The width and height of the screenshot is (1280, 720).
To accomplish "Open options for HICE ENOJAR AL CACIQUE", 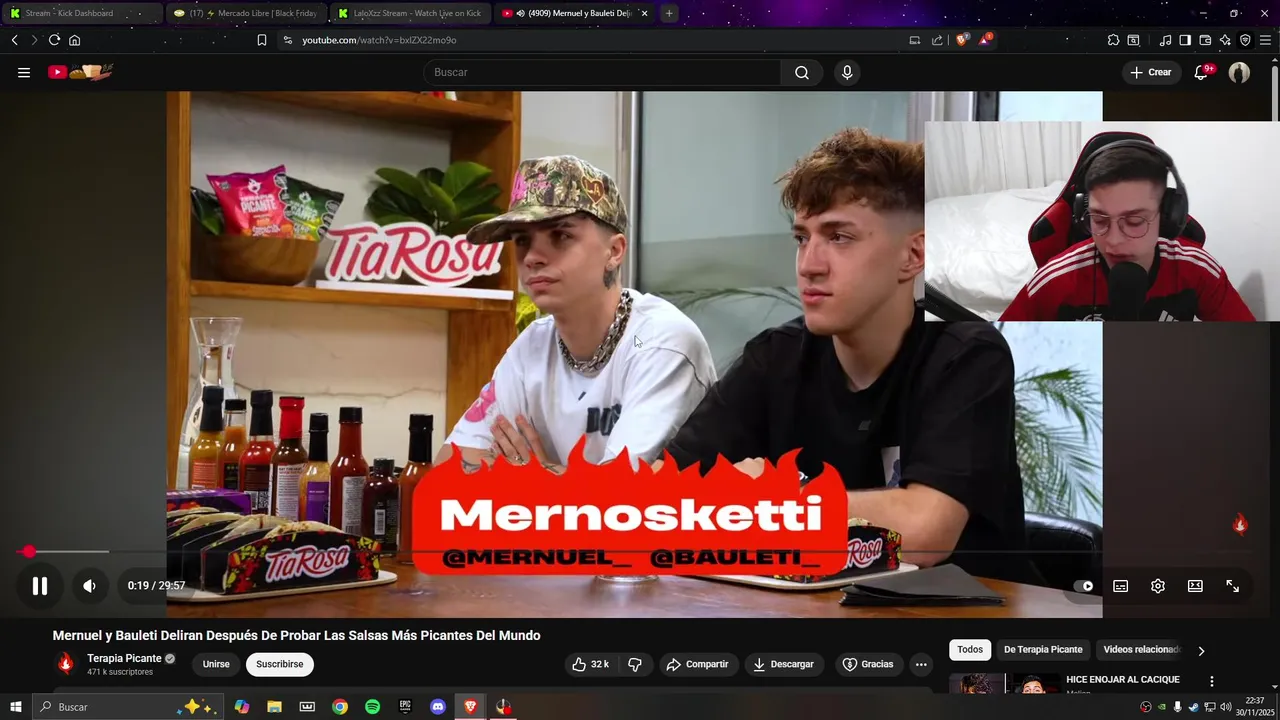I will coord(1212,681).
